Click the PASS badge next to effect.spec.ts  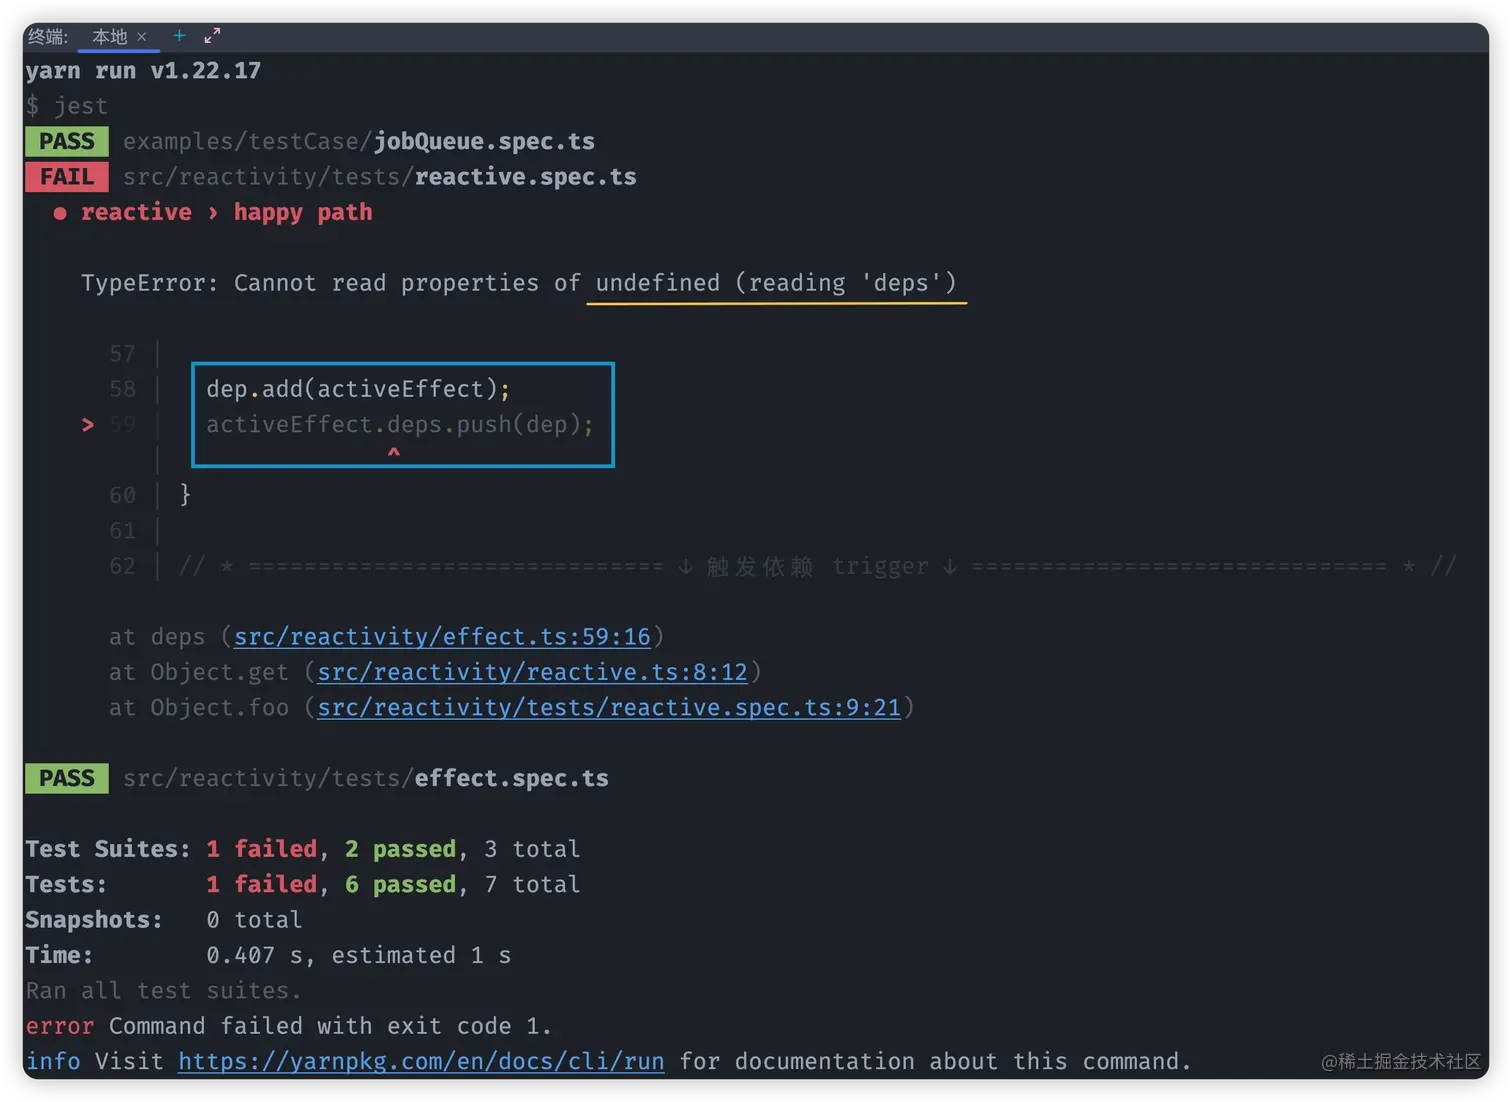[x=67, y=778]
